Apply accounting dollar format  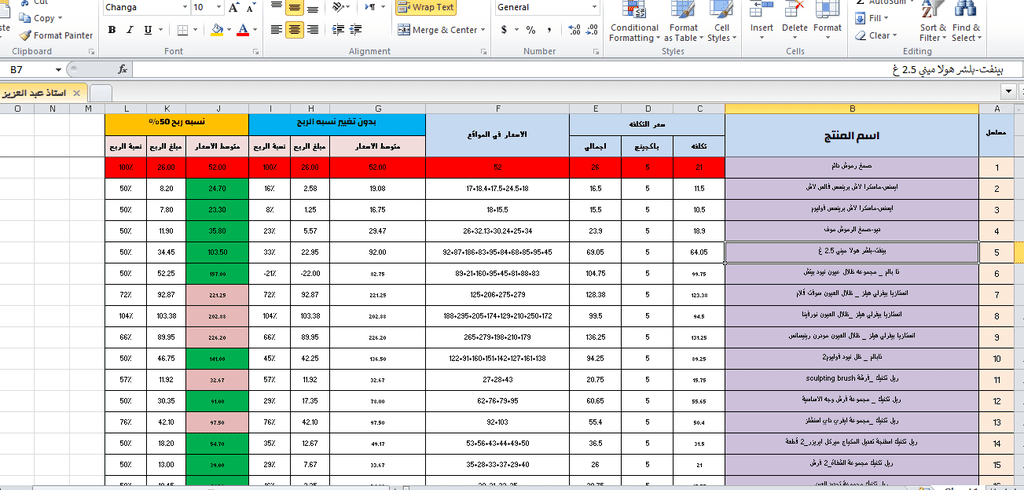tap(504, 30)
